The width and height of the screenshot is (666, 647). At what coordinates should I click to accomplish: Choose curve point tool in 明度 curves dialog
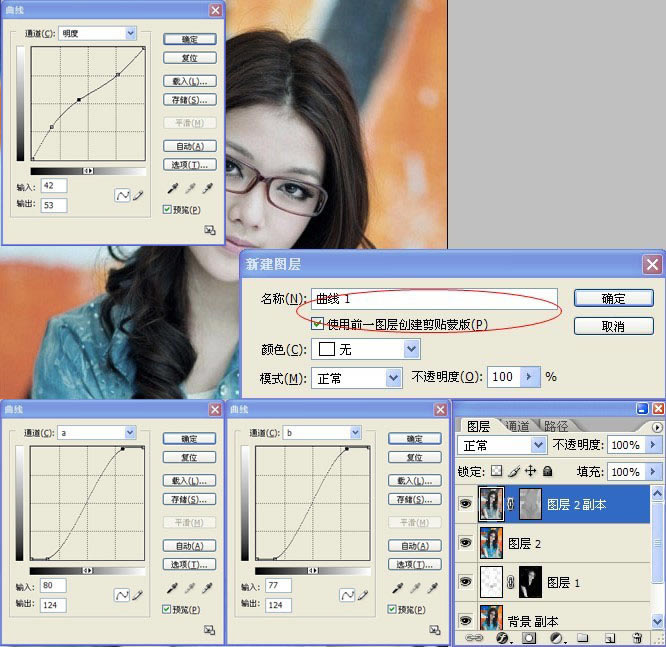click(x=122, y=195)
